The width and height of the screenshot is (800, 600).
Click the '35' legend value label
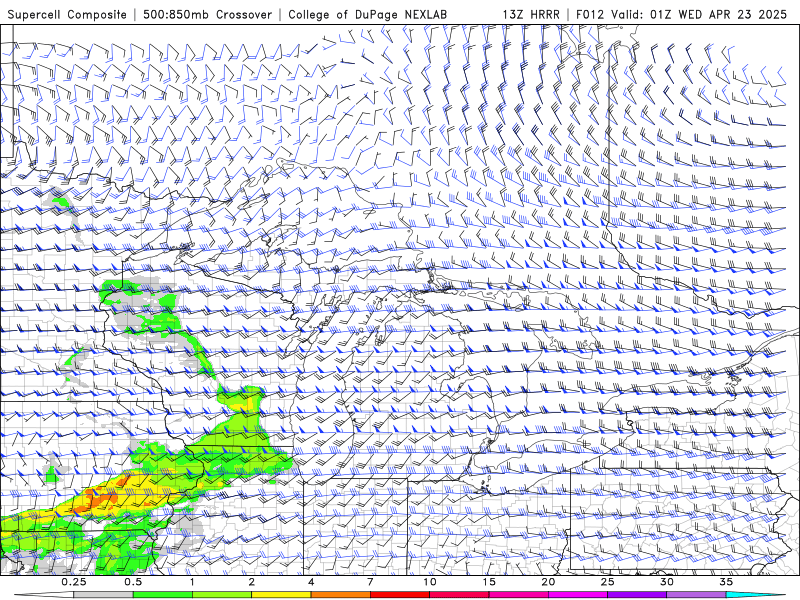(726, 582)
